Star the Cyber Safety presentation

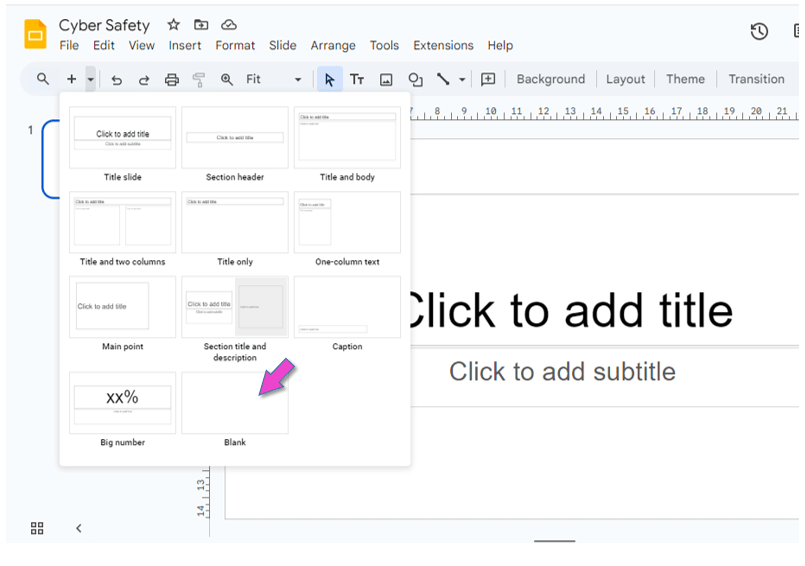point(174,25)
